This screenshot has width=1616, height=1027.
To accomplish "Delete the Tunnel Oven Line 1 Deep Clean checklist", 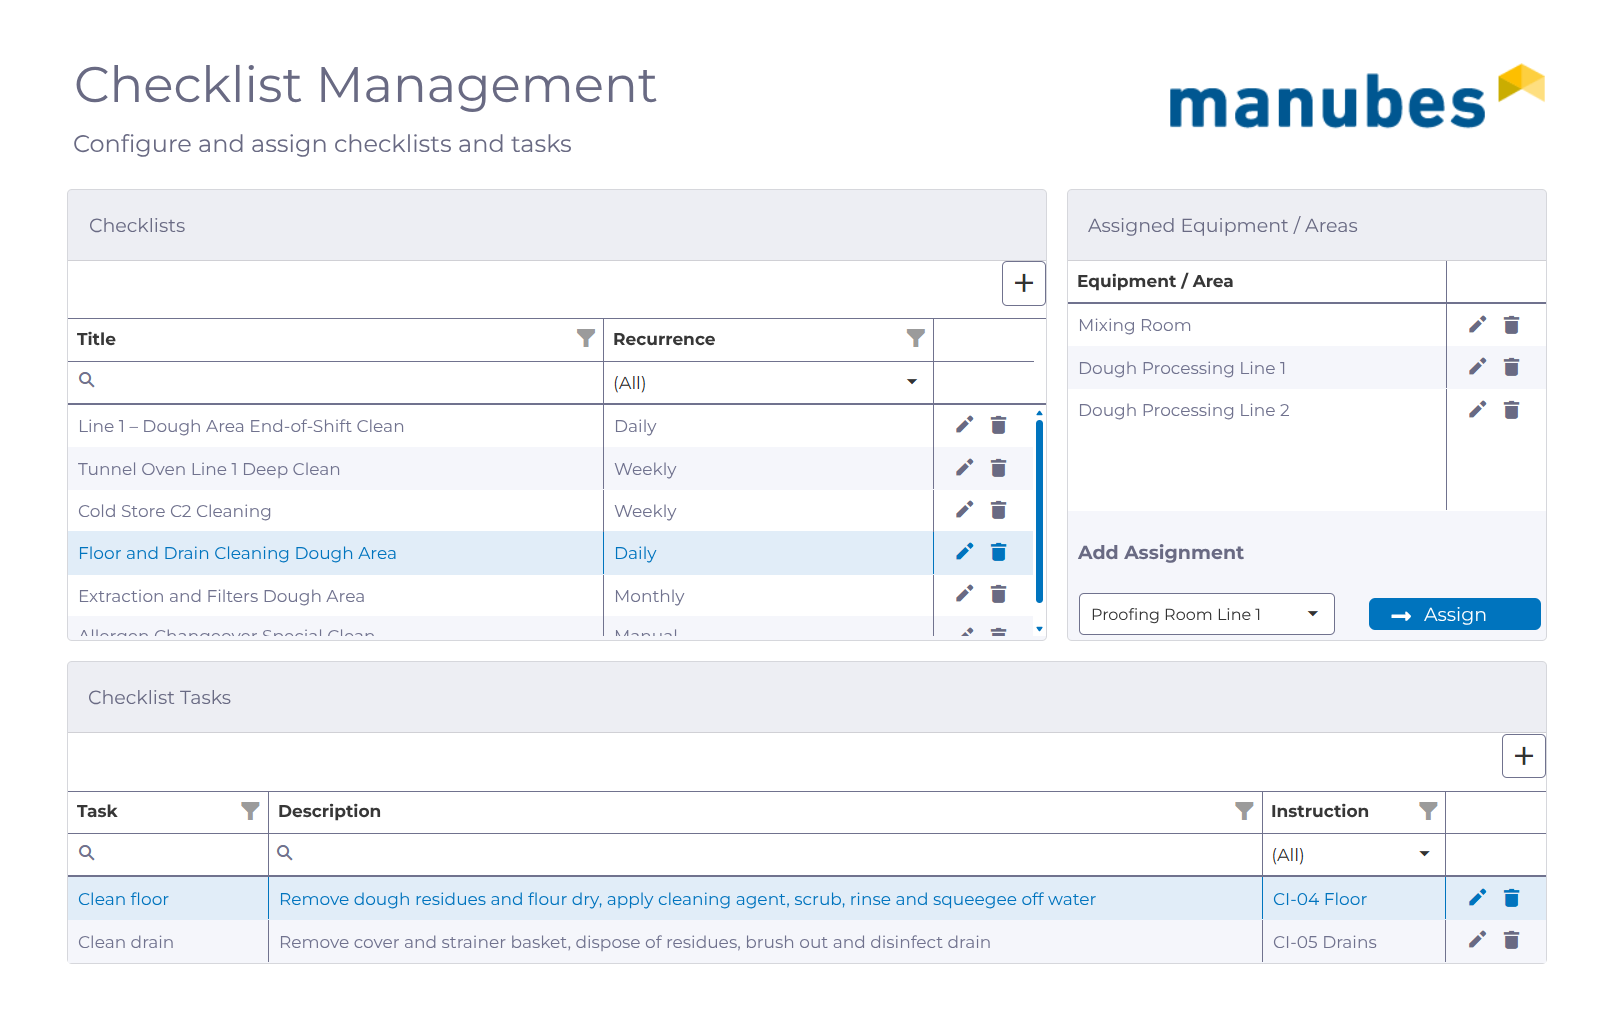I will tap(998, 468).
